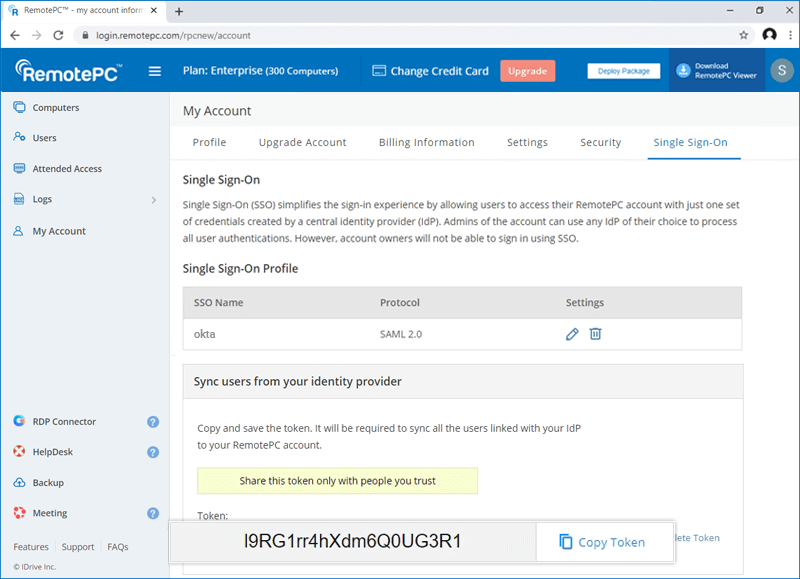The height and width of the screenshot is (579, 800).
Task: Switch to the Billing Information tab
Action: pyautogui.click(x=427, y=142)
